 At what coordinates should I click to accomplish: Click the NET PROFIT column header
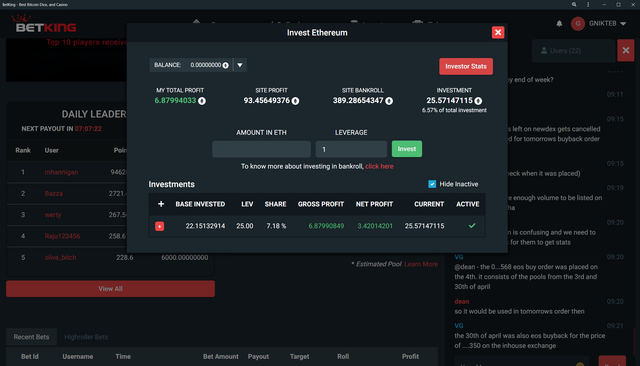[374, 204]
